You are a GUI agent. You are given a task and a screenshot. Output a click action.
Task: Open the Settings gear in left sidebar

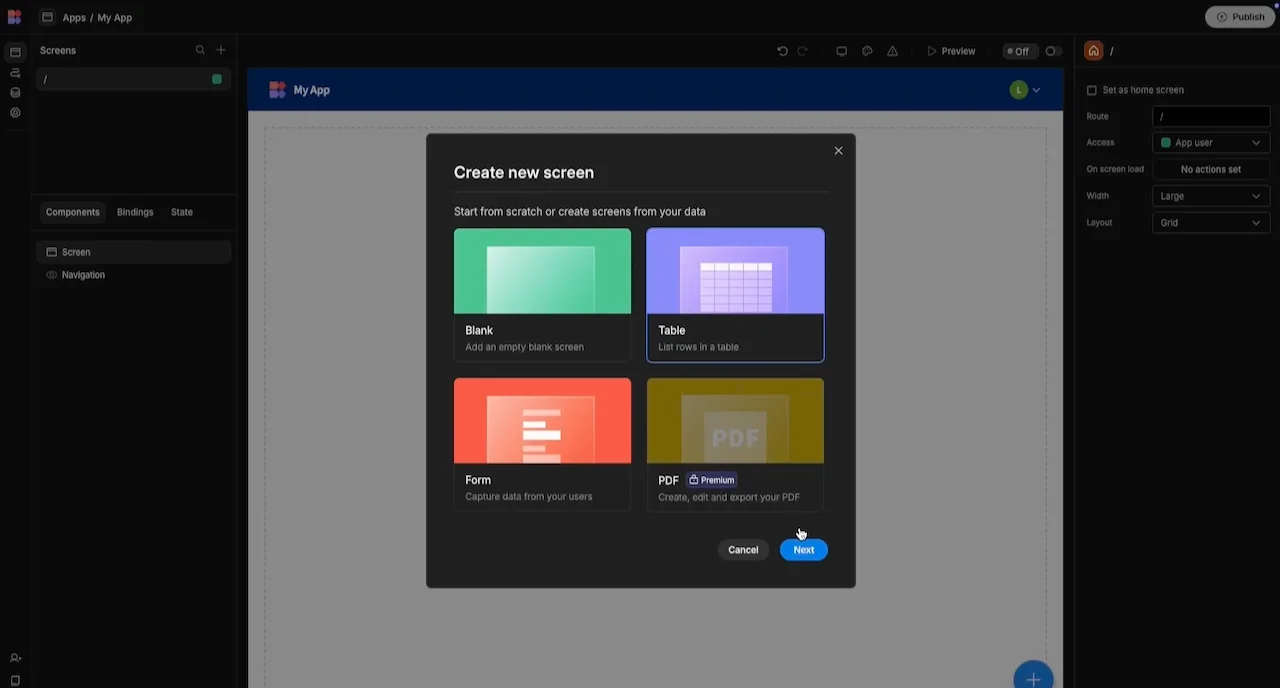point(15,113)
